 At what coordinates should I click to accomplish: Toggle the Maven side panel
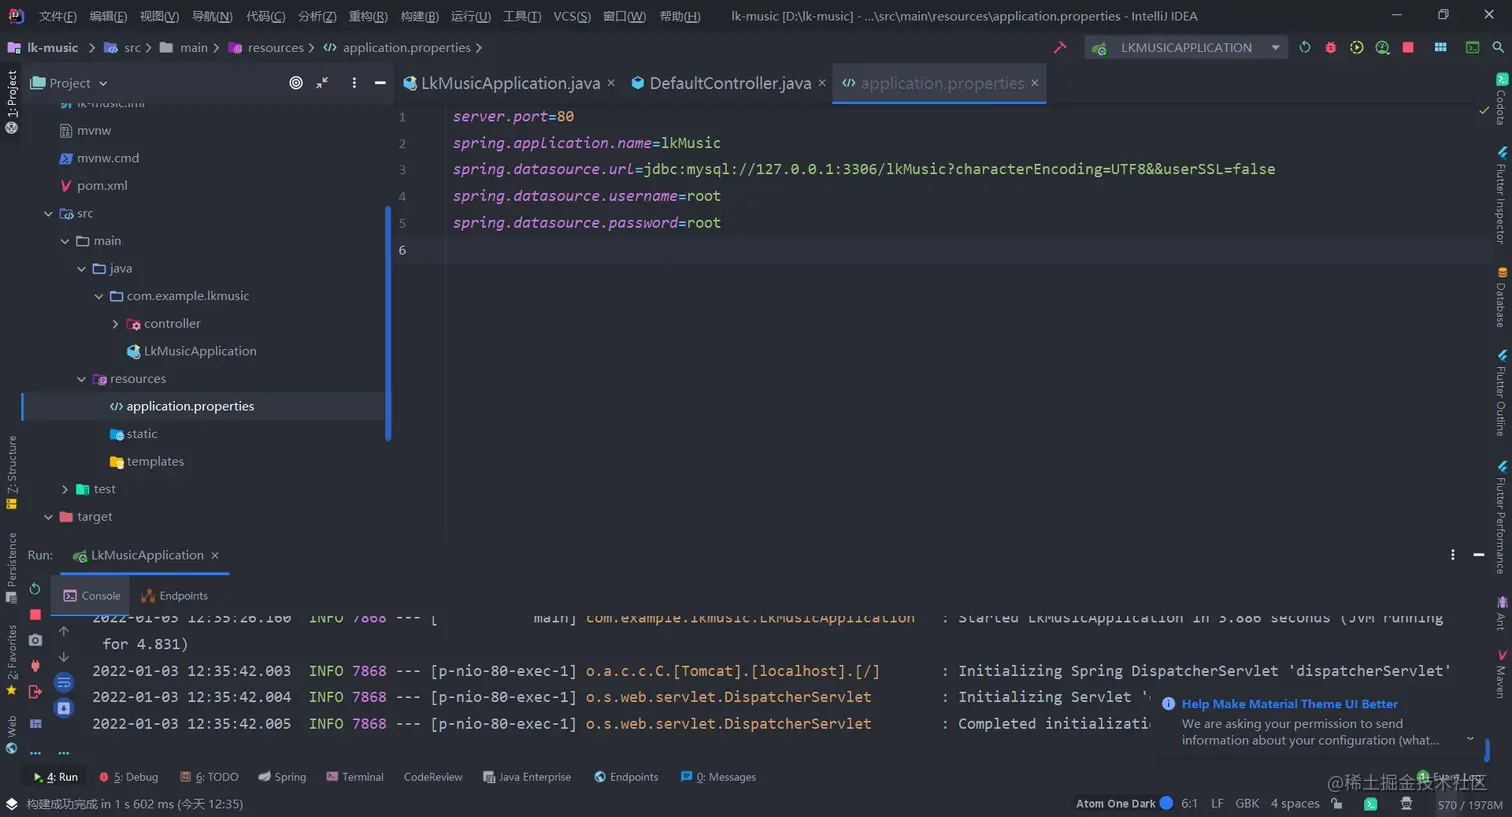click(1501, 675)
